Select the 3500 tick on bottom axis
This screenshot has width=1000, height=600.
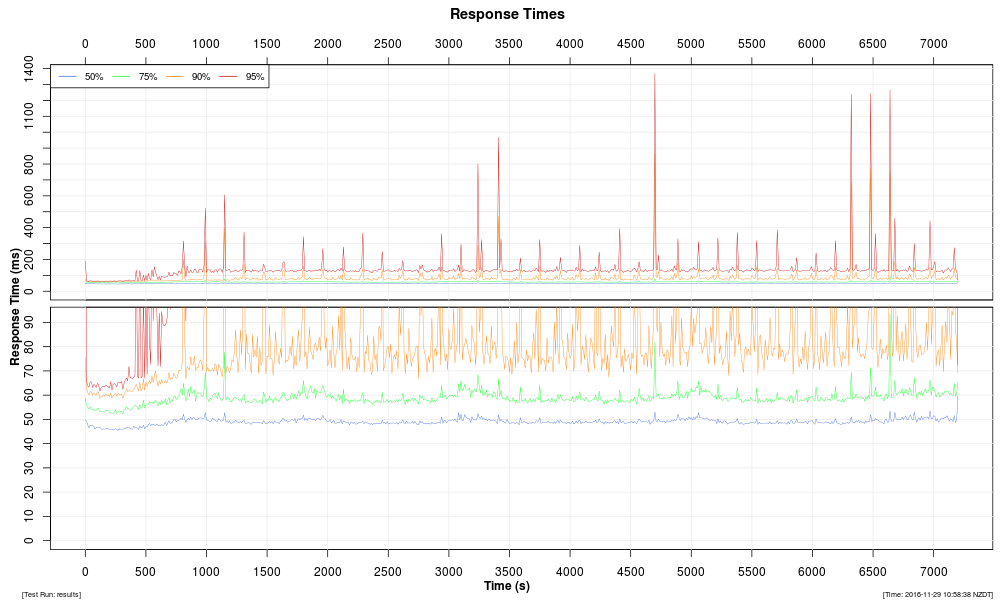[509, 571]
